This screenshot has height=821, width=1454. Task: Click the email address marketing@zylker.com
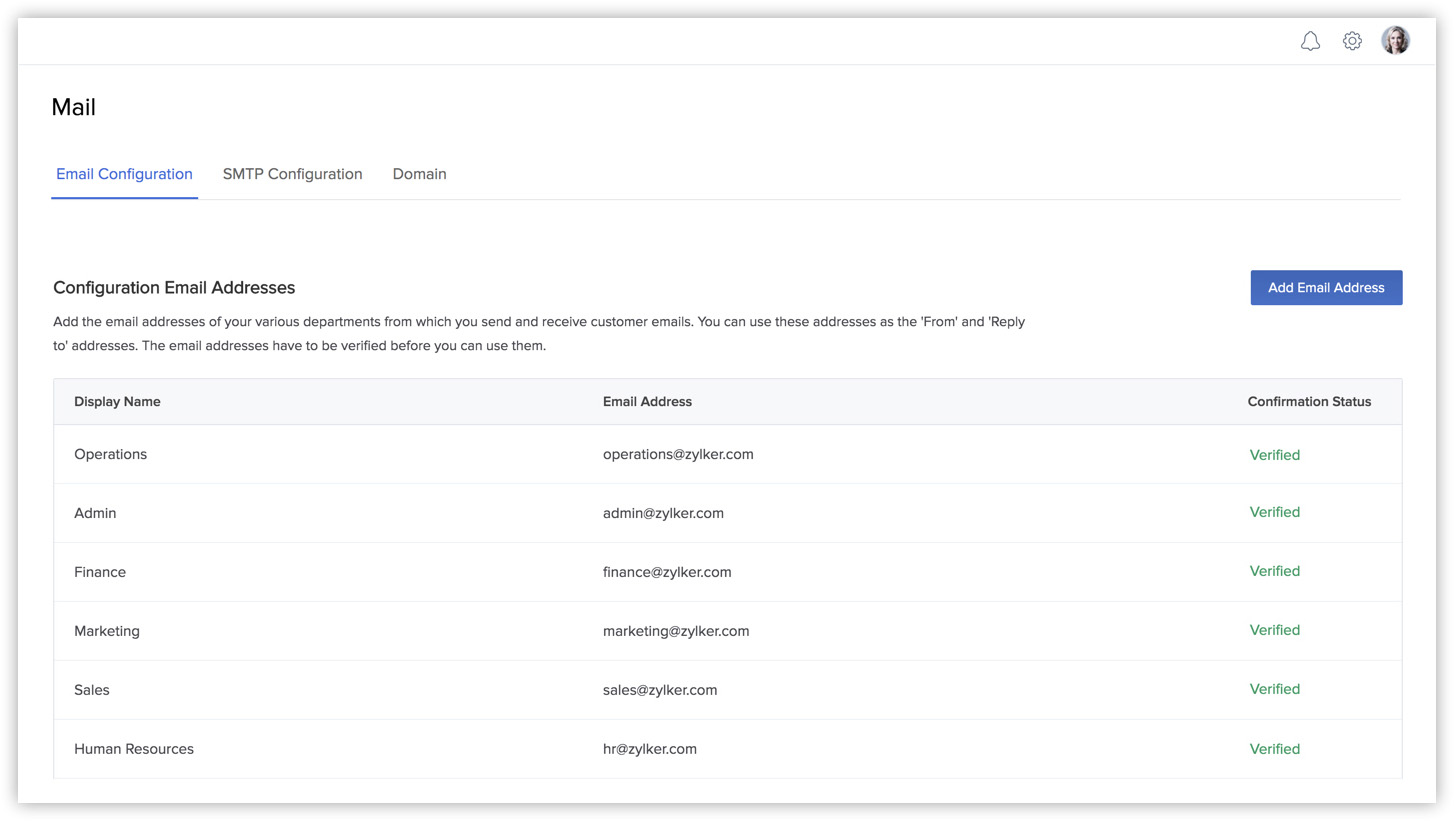coord(675,631)
